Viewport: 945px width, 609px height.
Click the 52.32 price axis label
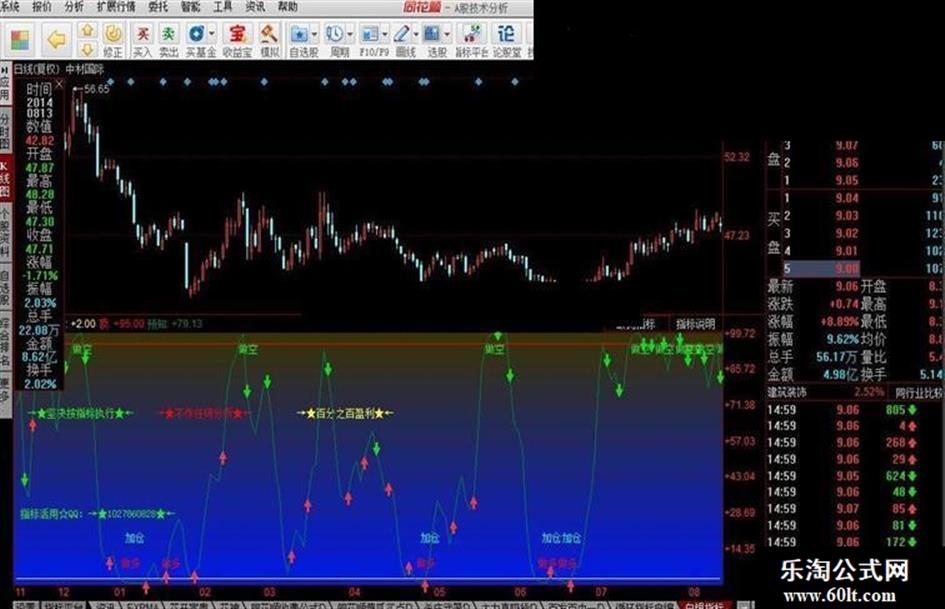tap(736, 157)
